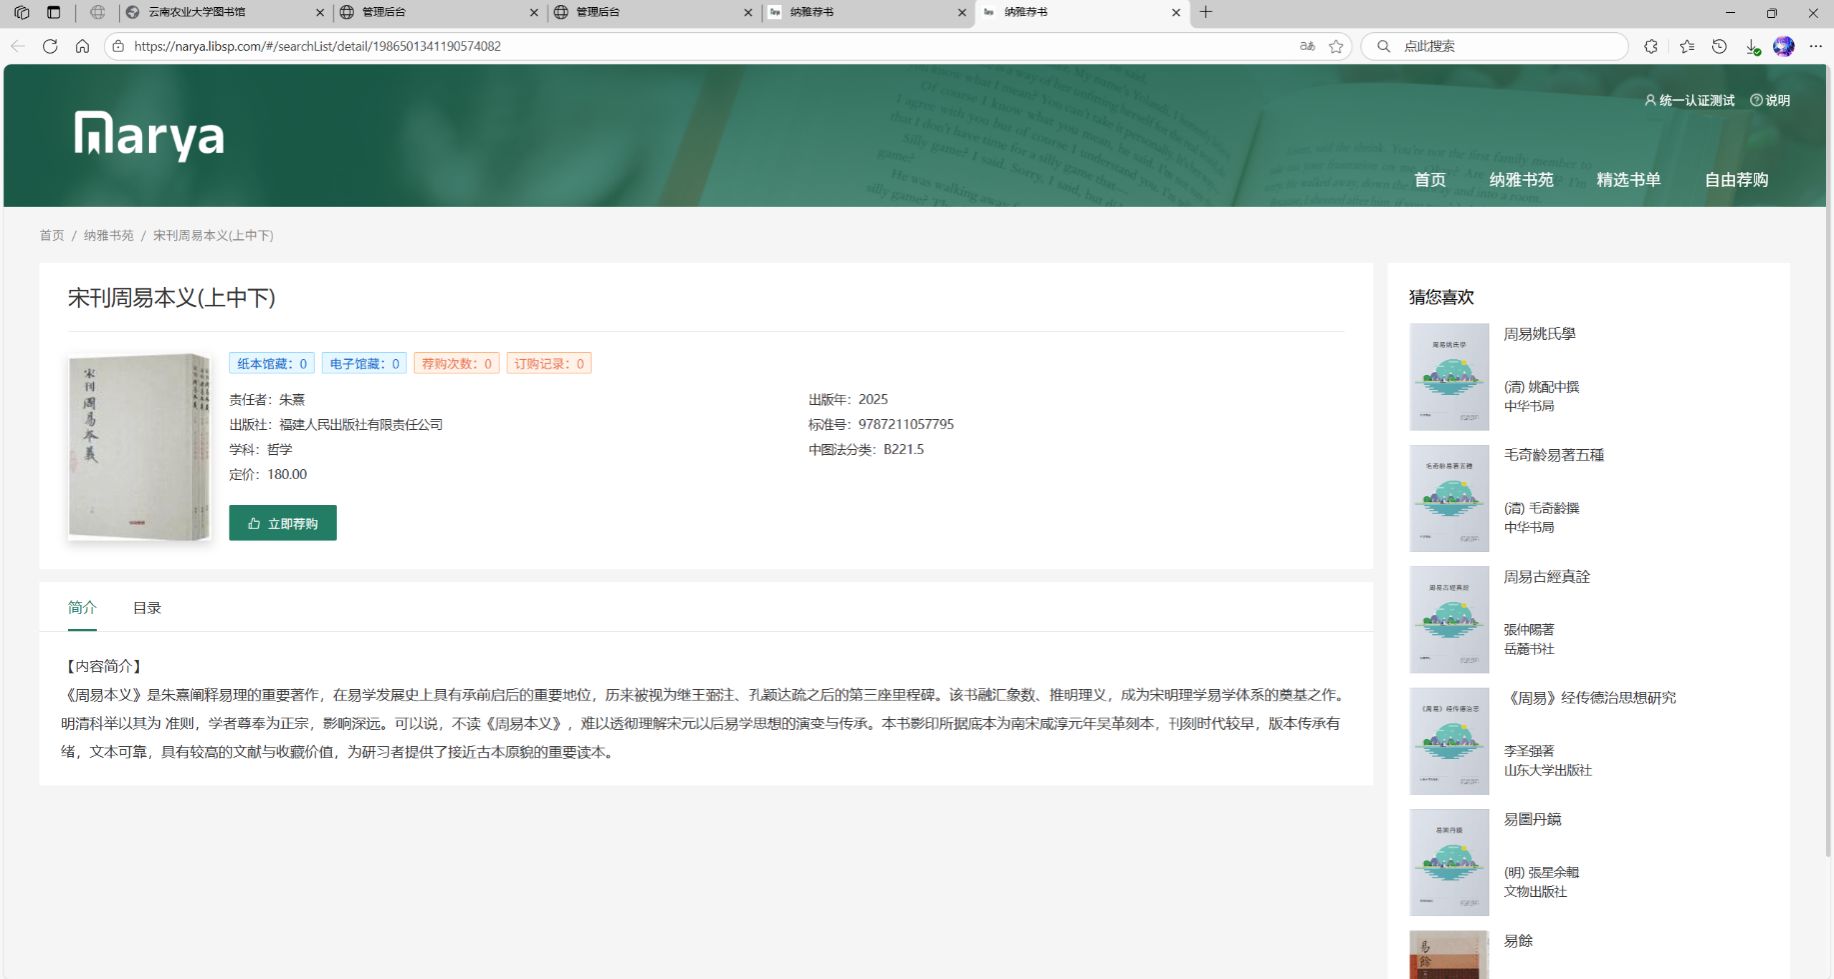
Task: Navigate to 自由荐购 menu item
Action: pos(1736,180)
